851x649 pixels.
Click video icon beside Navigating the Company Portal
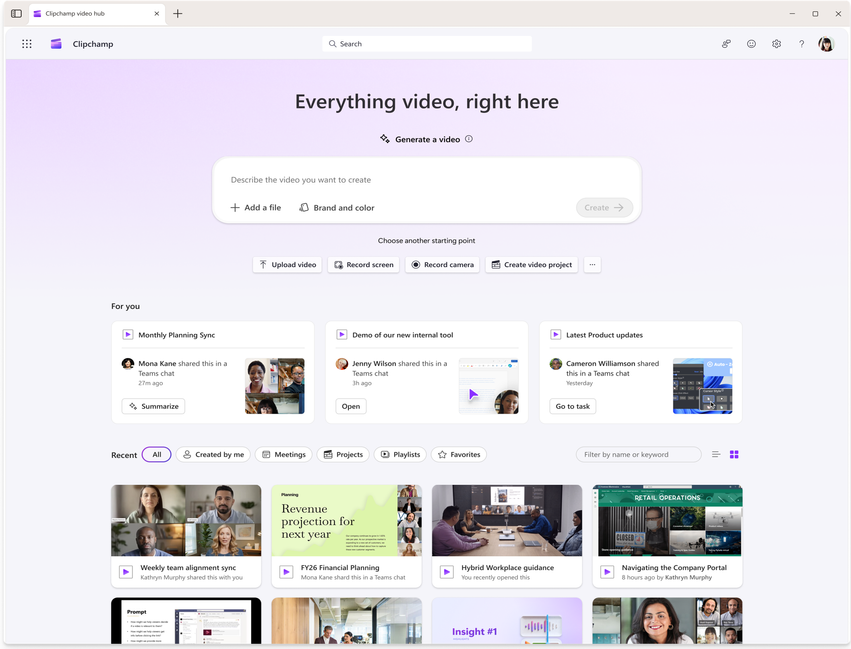[x=607, y=571]
